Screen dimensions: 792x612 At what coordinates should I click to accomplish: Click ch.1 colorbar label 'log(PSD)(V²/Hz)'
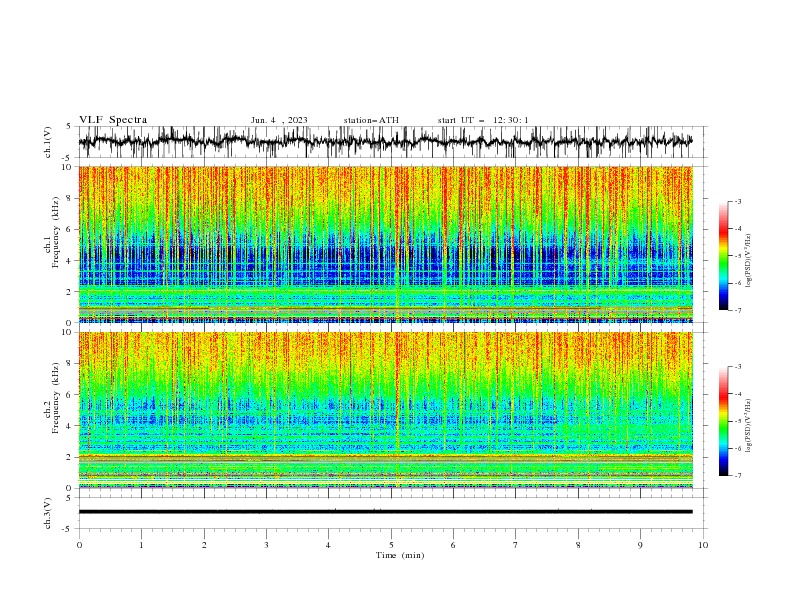click(749, 261)
